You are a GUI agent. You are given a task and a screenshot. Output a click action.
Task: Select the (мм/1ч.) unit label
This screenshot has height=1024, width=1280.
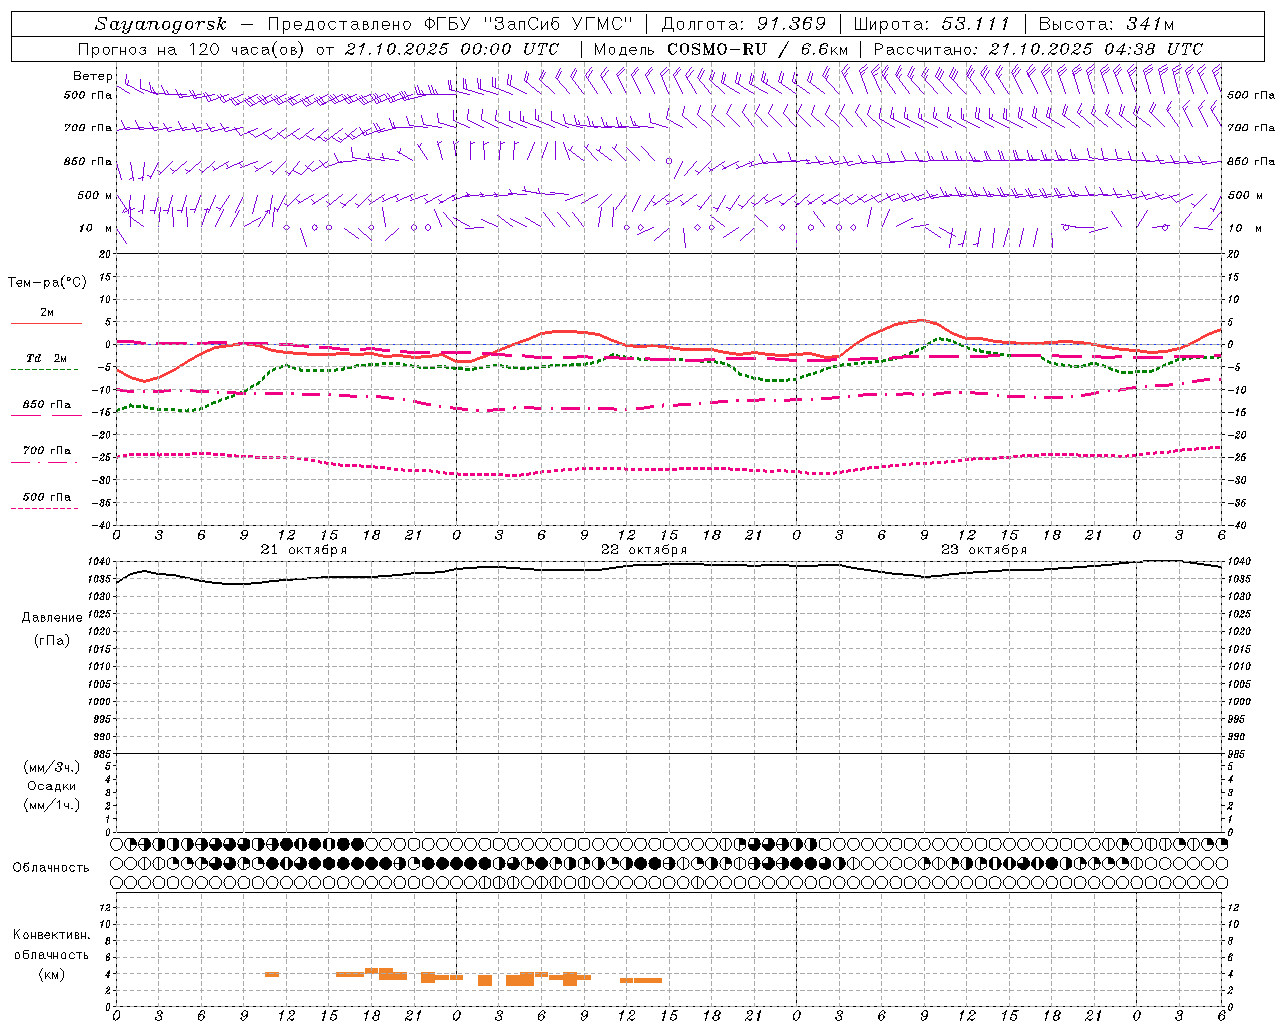tap(52, 805)
